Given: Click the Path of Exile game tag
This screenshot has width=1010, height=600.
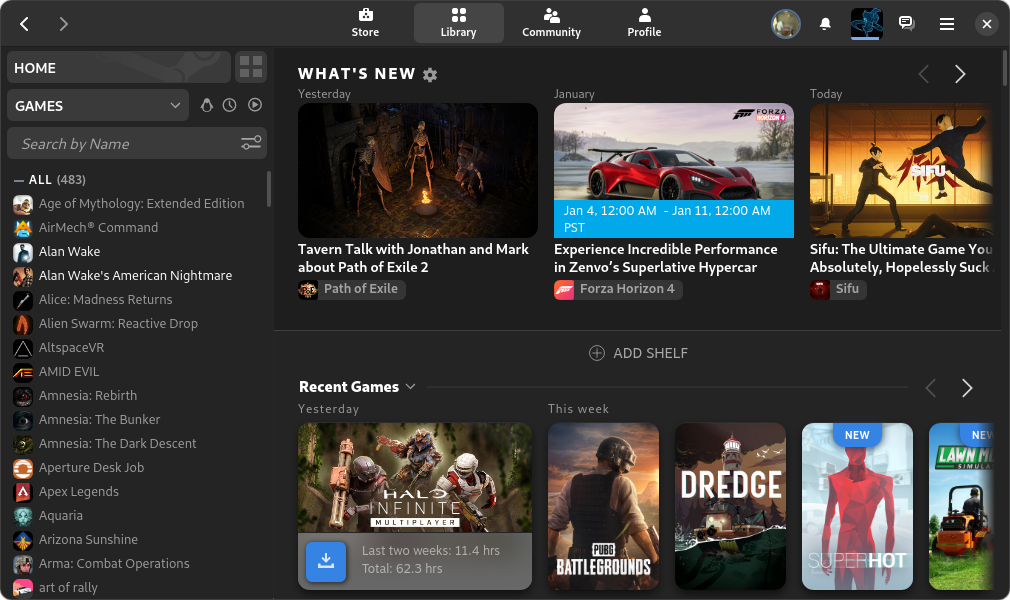Looking at the screenshot, I should 352,289.
